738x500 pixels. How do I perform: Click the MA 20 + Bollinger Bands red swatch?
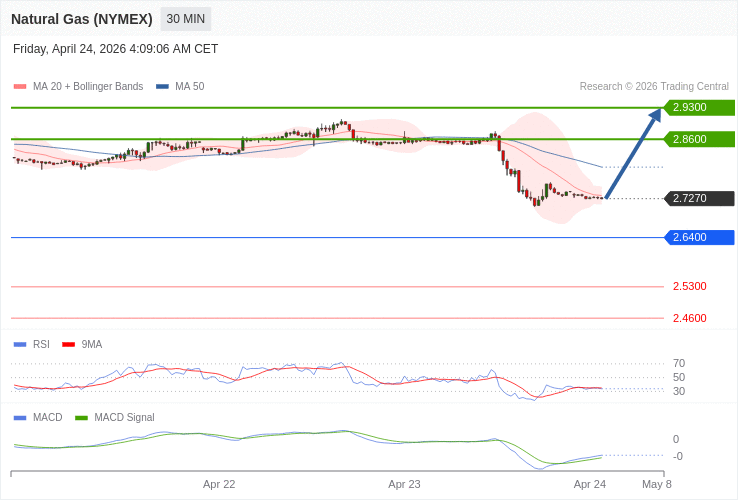coord(20,87)
